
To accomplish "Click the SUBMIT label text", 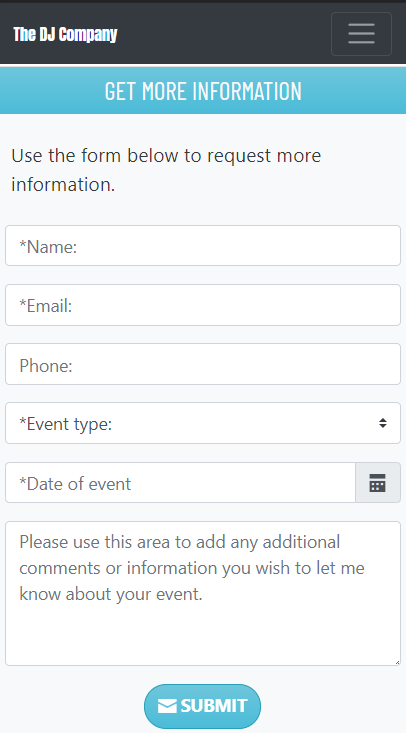I will 214,706.
